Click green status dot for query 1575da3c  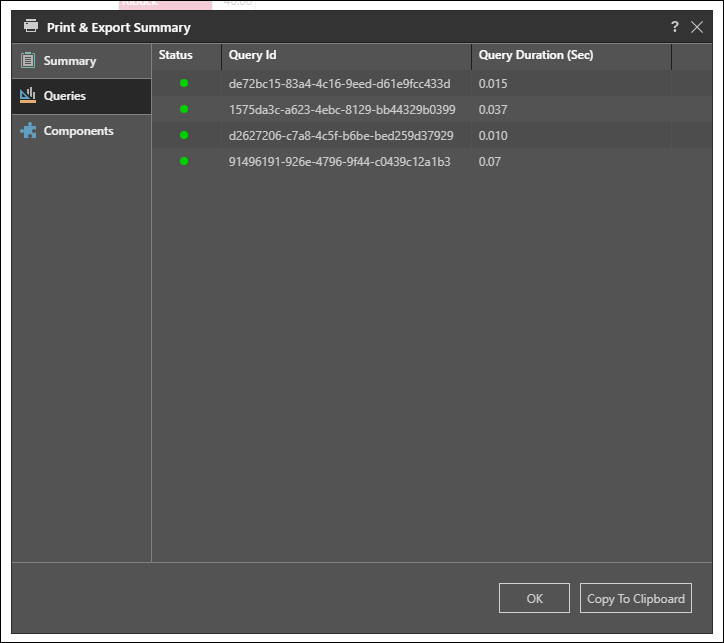coord(184,109)
